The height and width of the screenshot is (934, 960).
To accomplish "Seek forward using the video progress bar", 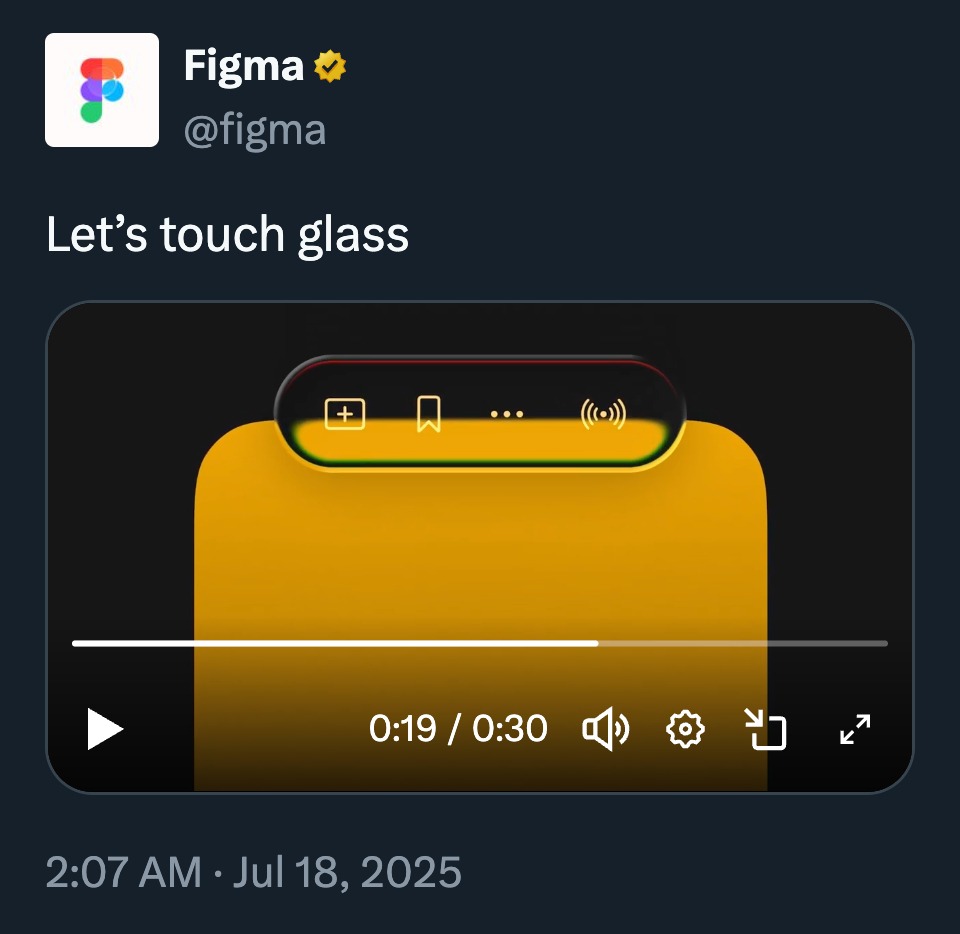I will click(700, 641).
